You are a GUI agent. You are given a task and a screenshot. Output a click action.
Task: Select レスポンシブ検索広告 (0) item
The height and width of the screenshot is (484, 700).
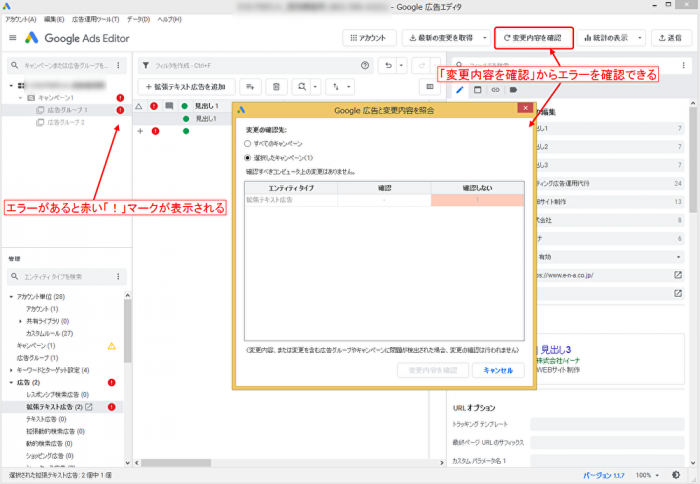57,395
